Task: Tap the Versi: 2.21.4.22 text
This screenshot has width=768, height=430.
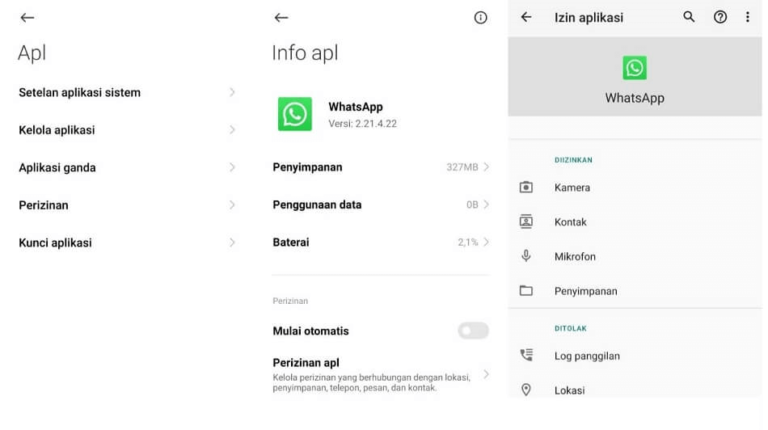Action: pyautogui.click(x=362, y=124)
